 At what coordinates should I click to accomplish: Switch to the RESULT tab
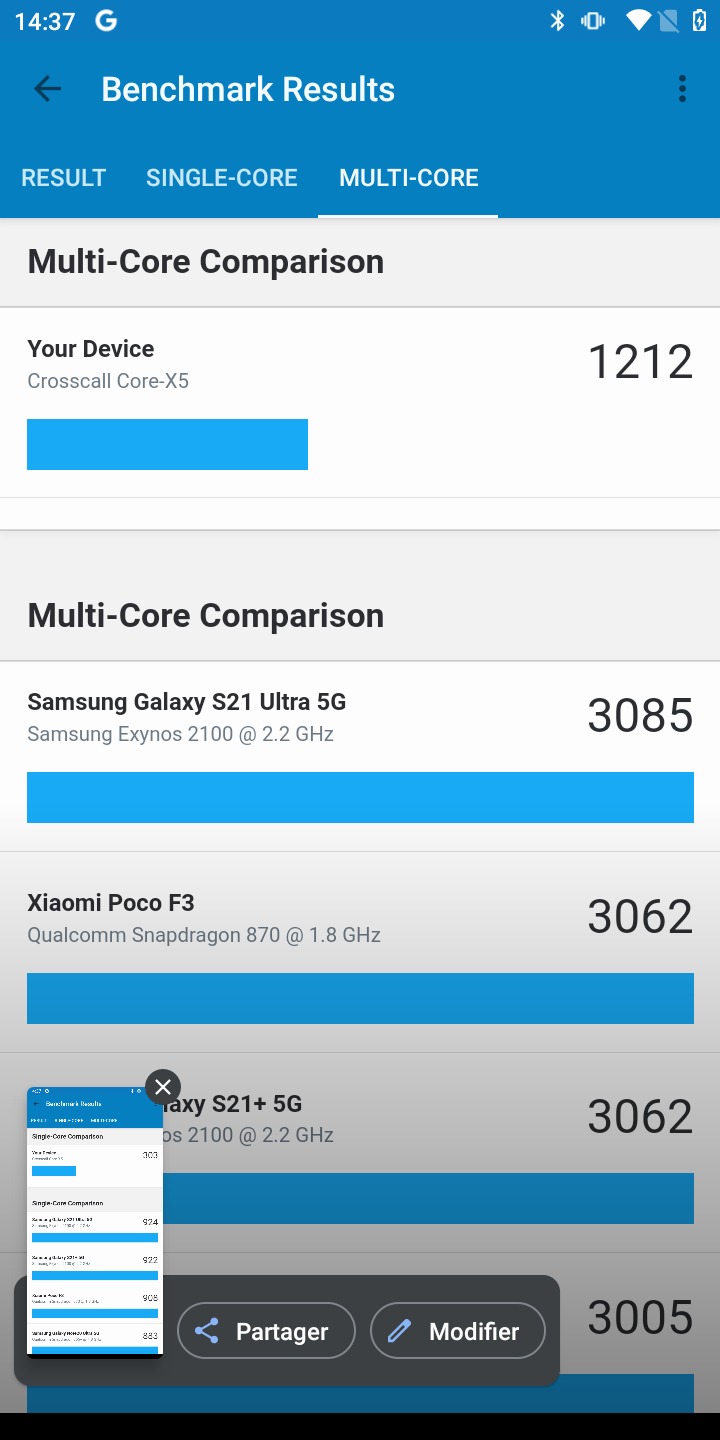63,178
